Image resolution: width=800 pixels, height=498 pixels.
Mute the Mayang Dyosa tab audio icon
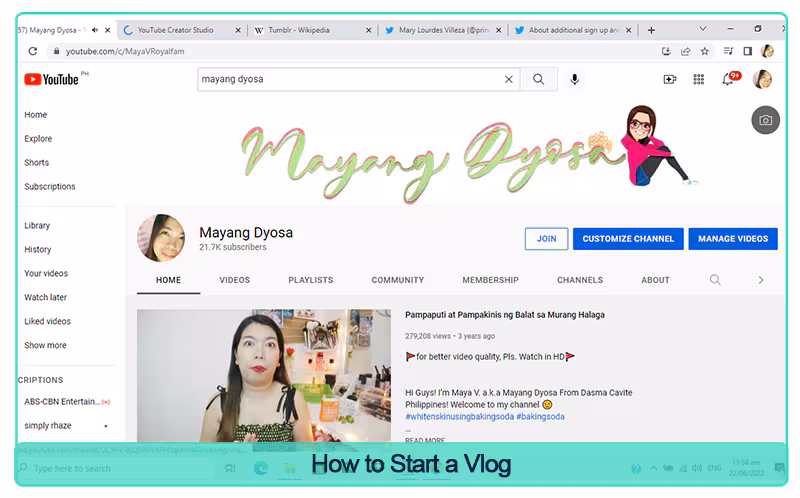point(94,30)
